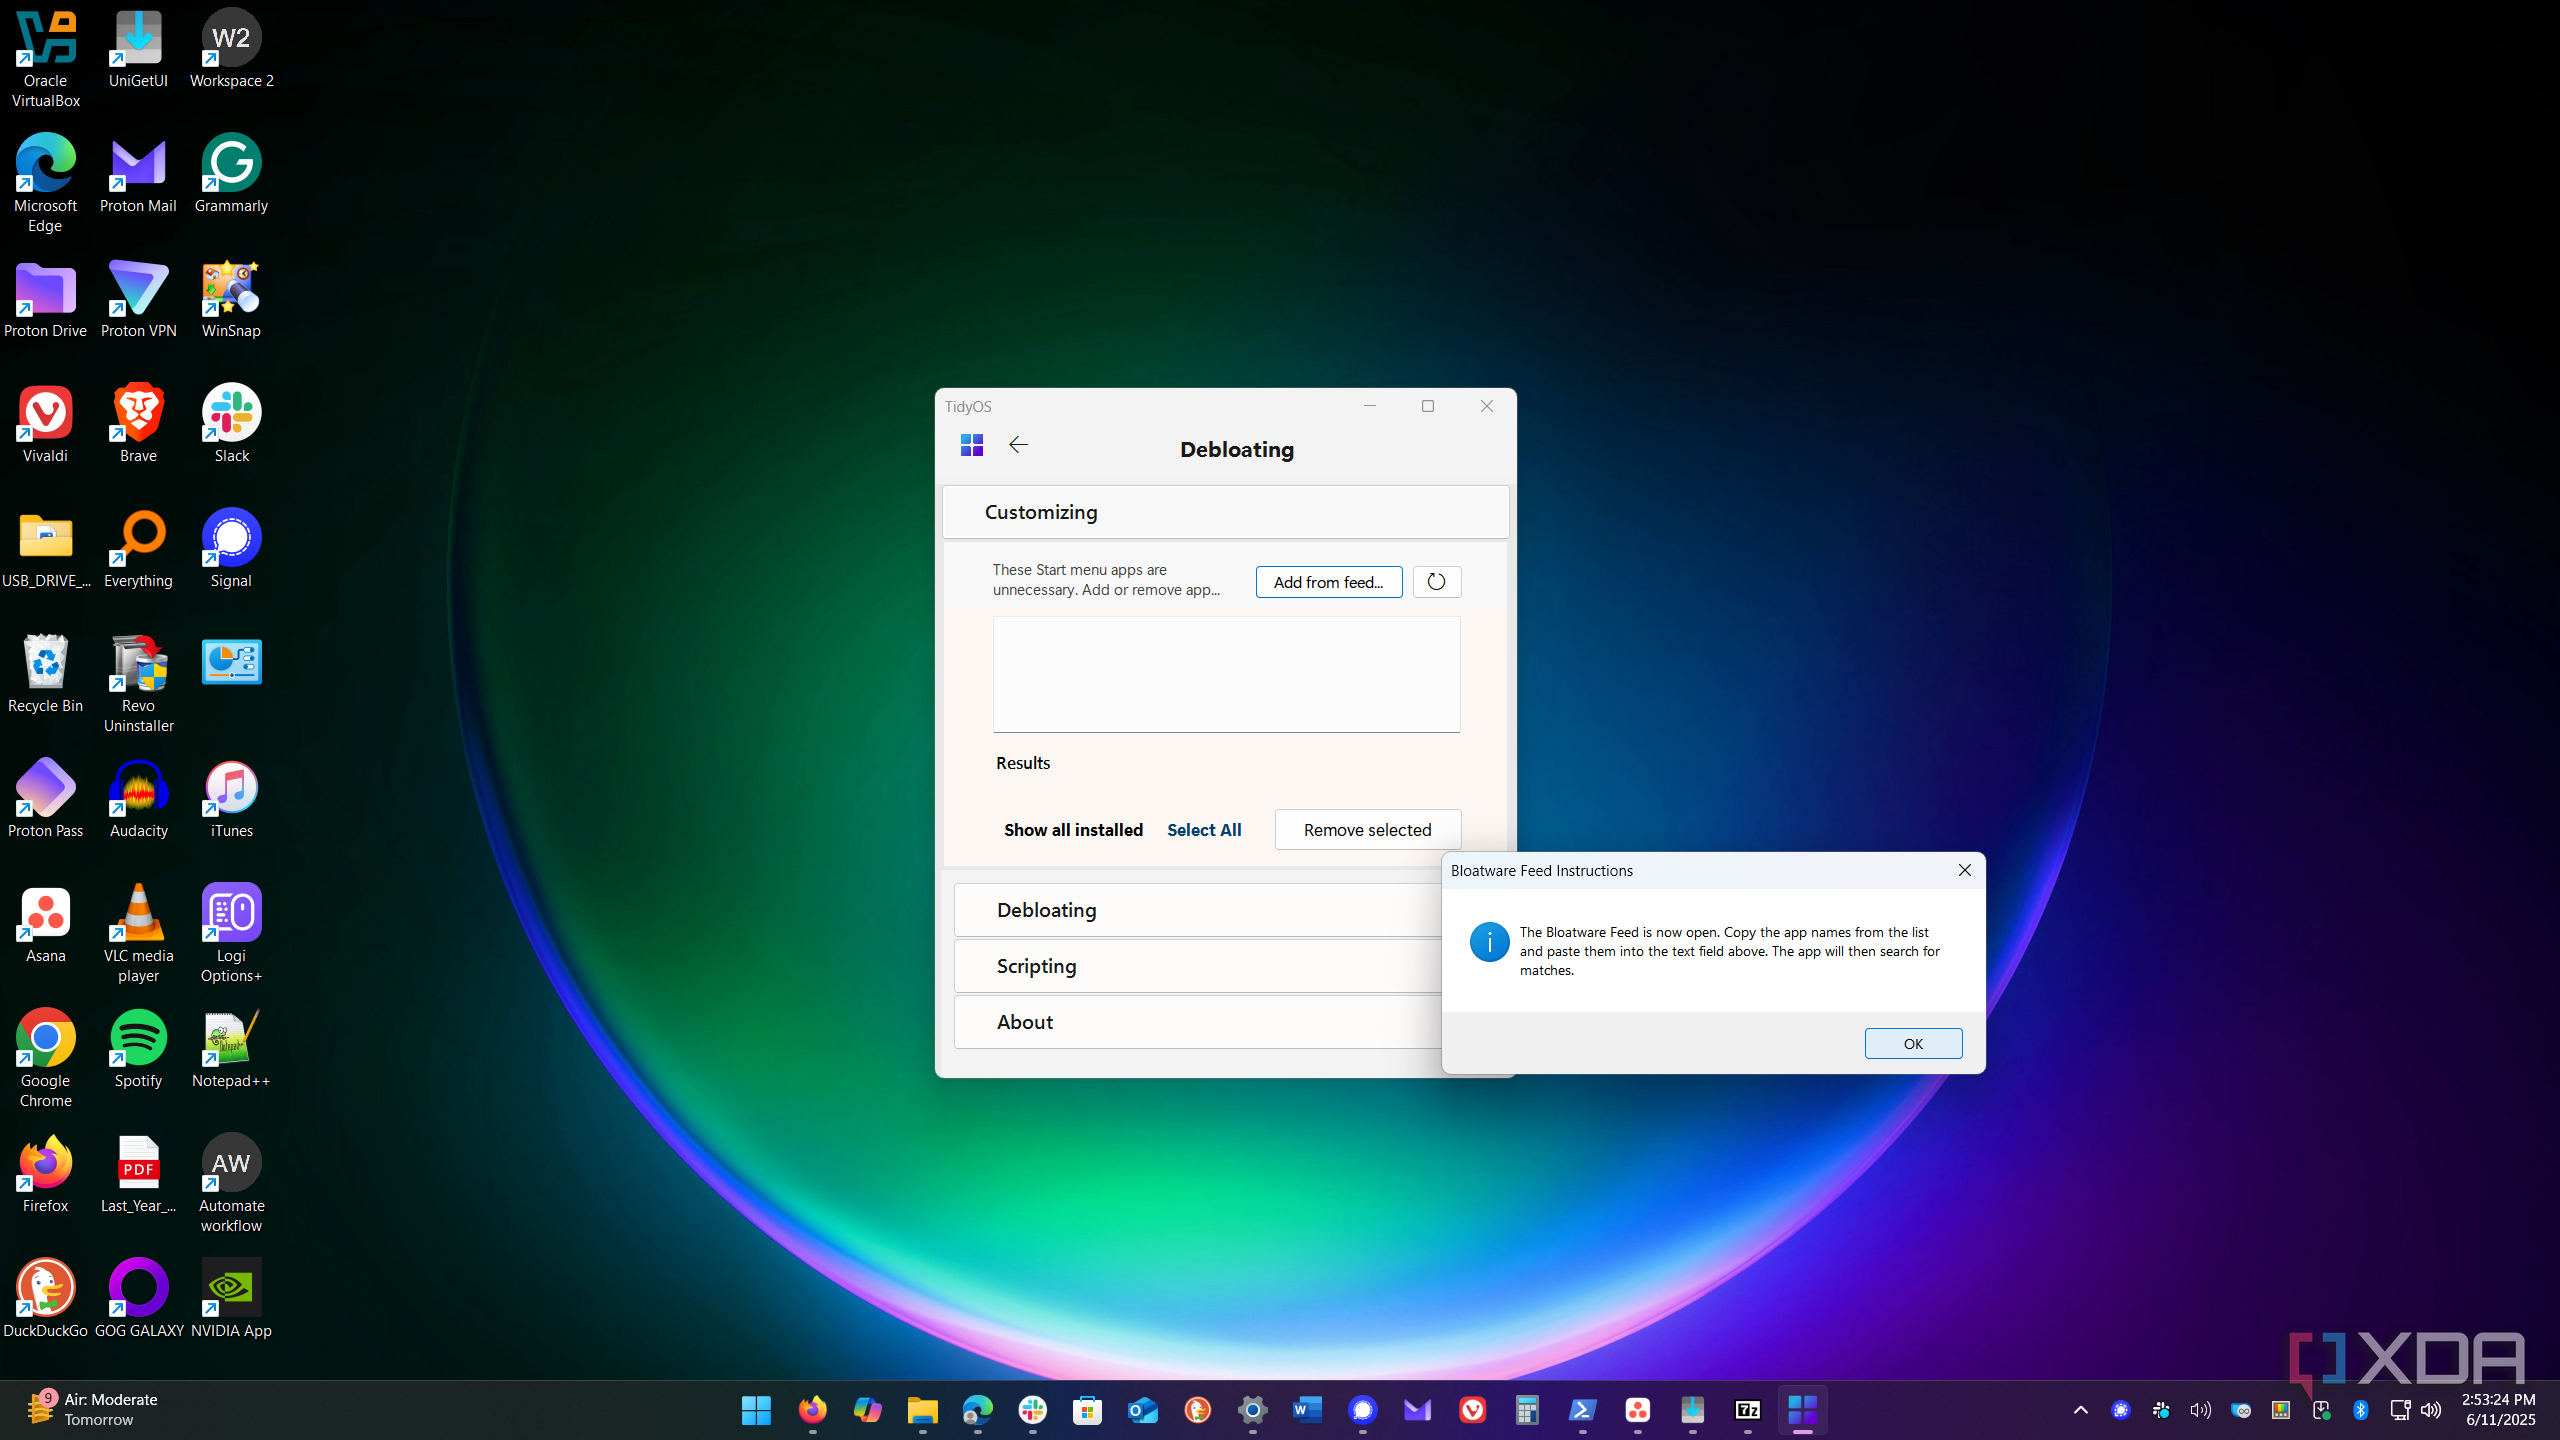Open the Scripting section row
The image size is (2560, 1440).
tap(1198, 966)
